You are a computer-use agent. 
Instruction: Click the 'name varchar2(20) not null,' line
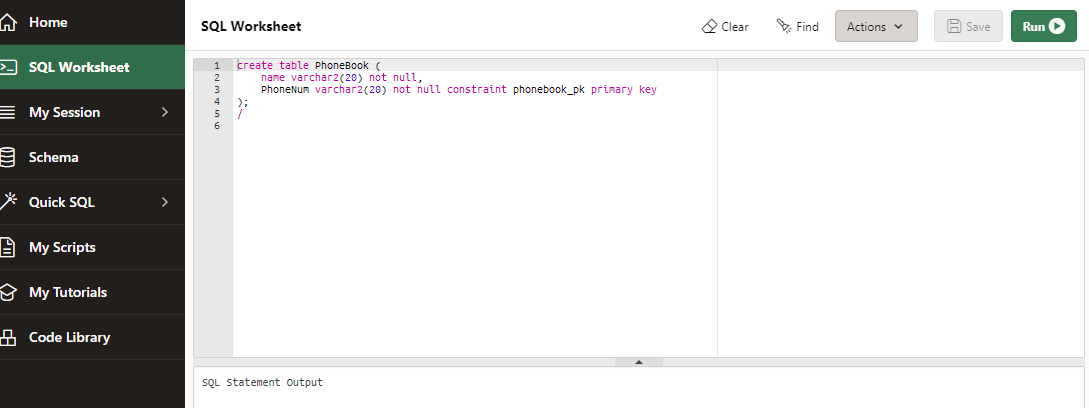pyautogui.click(x=342, y=78)
